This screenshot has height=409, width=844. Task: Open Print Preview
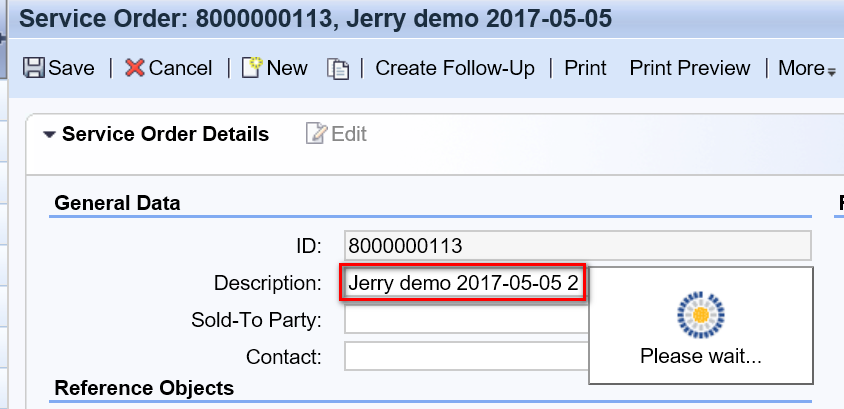click(x=690, y=68)
